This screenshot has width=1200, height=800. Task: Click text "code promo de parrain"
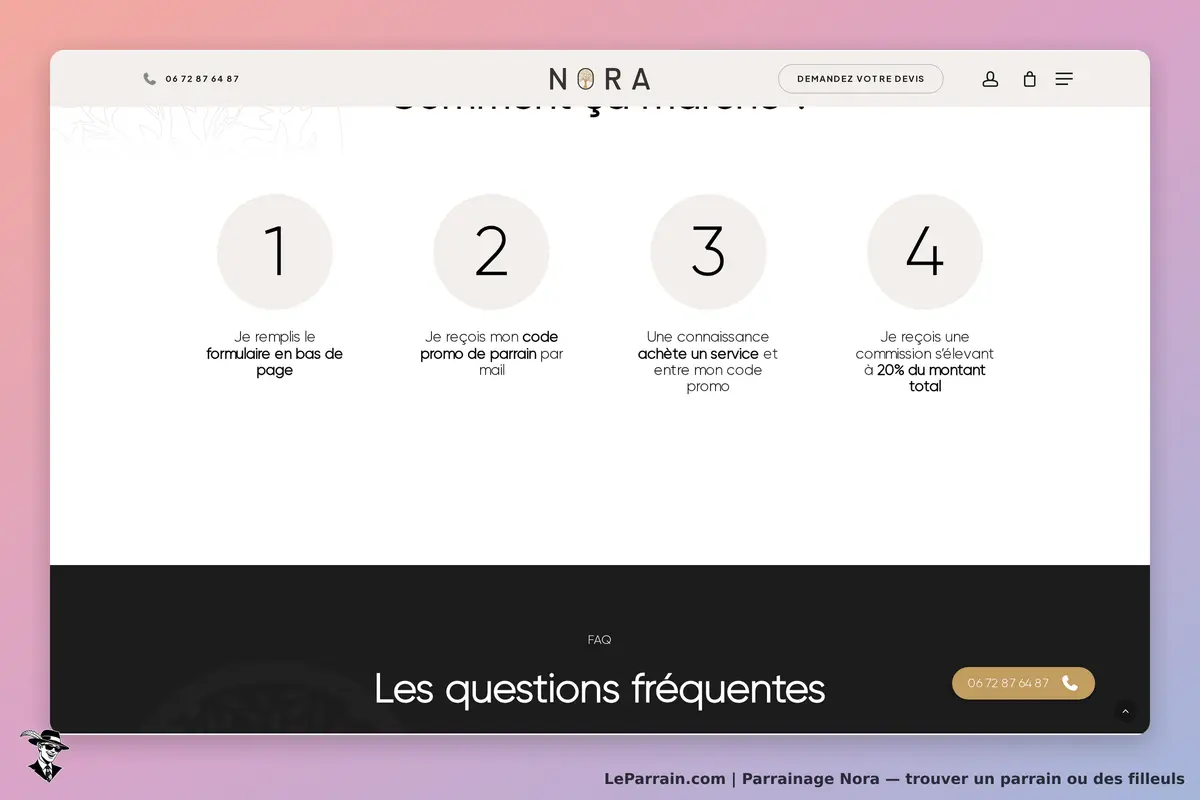point(489,345)
